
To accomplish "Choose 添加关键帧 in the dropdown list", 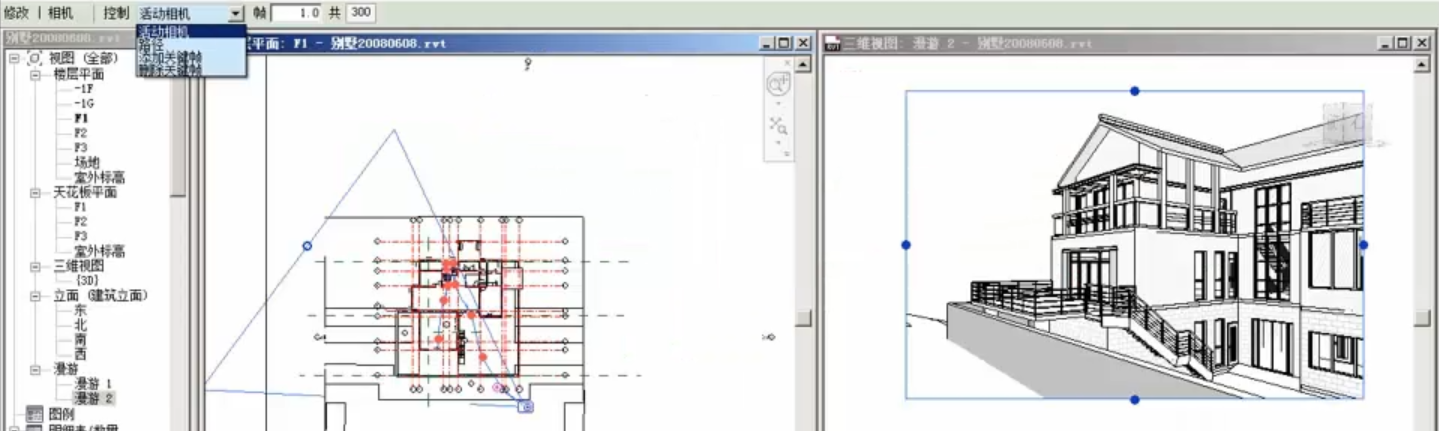I will 168,58.
